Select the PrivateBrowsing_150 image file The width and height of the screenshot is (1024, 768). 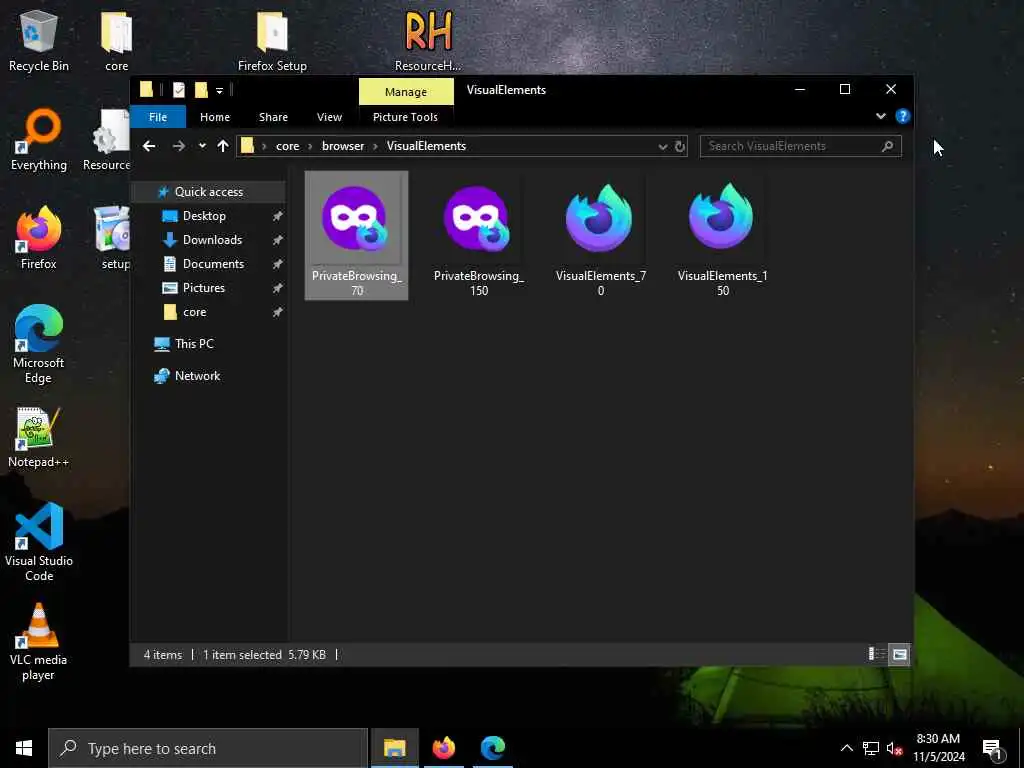479,236
